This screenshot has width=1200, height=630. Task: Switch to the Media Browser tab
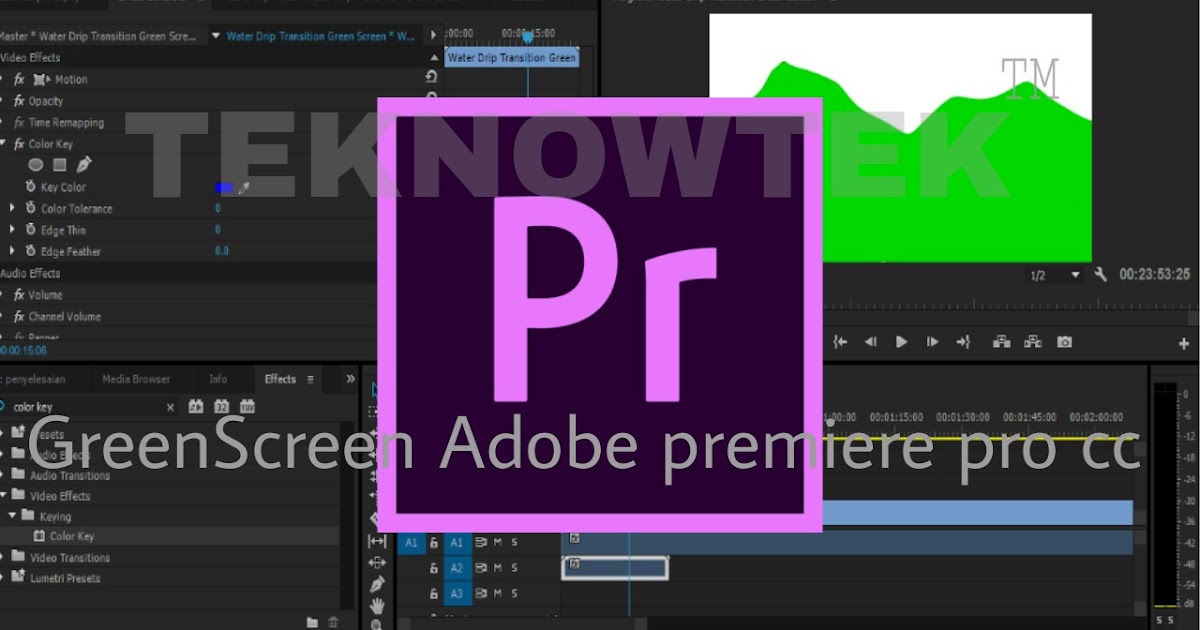(x=137, y=378)
